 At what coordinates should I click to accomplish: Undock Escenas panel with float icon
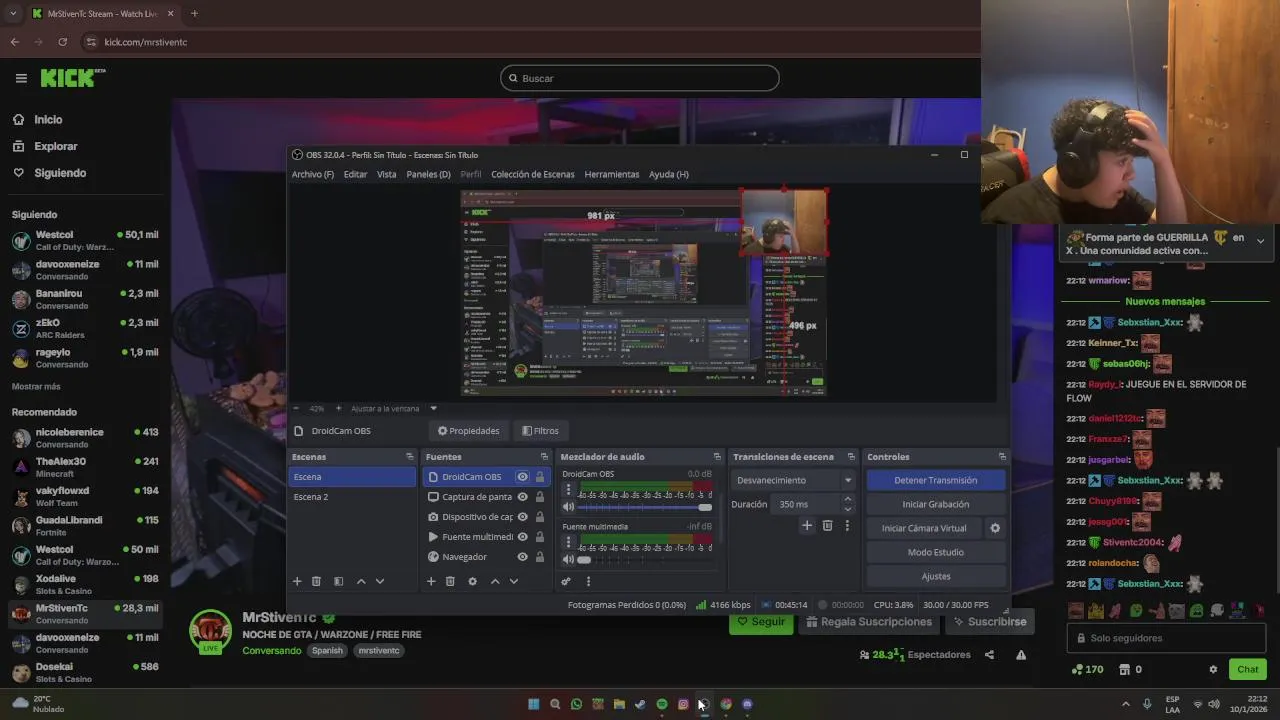(409, 457)
